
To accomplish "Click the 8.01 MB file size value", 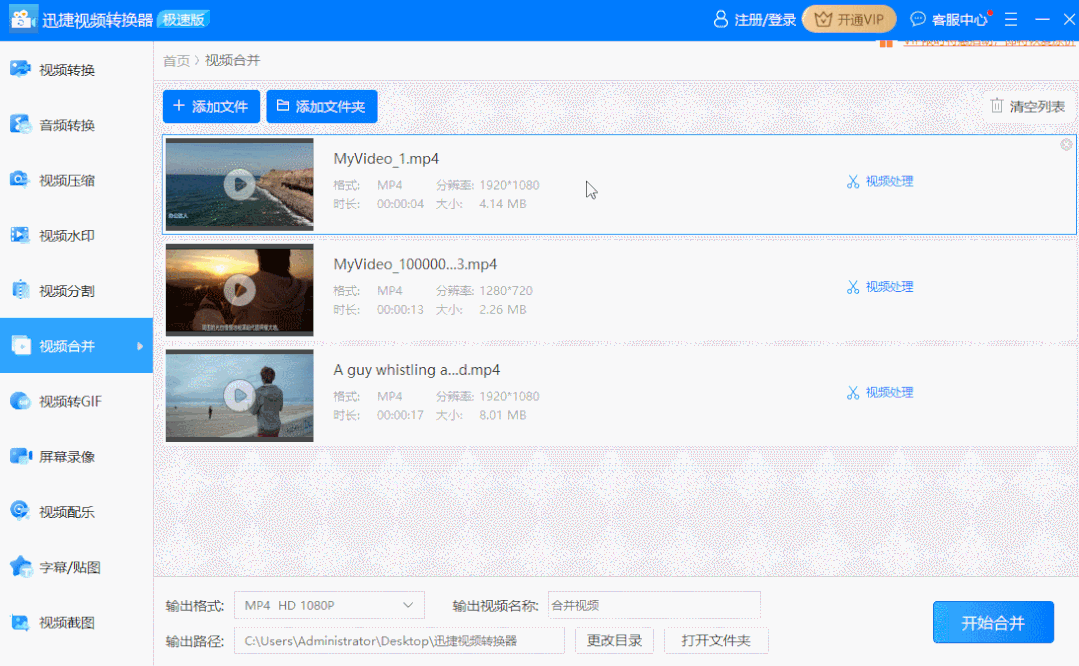I will 502,415.
